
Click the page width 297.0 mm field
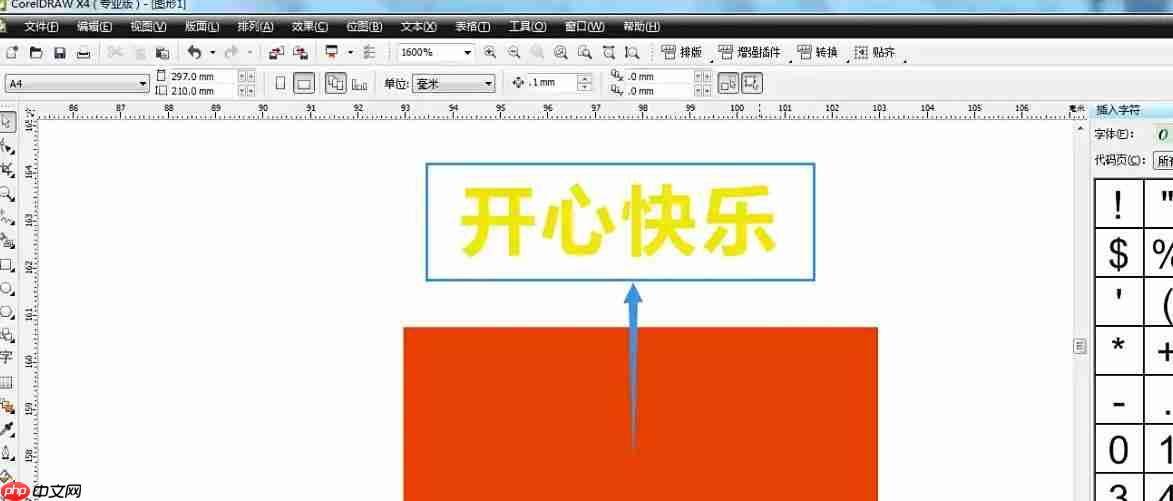pos(203,76)
